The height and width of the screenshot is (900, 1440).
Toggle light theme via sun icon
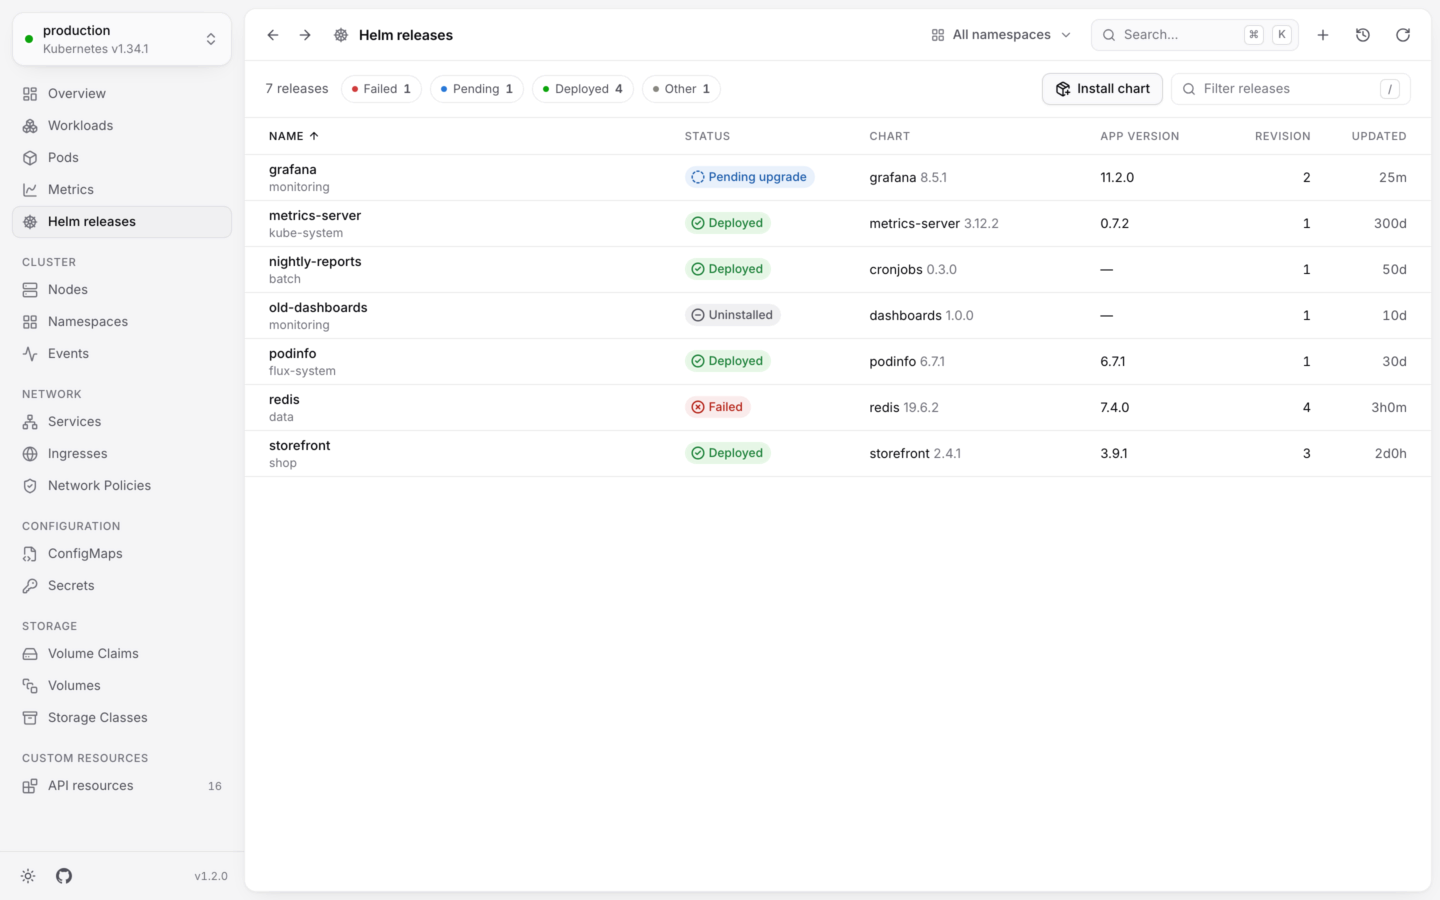[x=28, y=876]
